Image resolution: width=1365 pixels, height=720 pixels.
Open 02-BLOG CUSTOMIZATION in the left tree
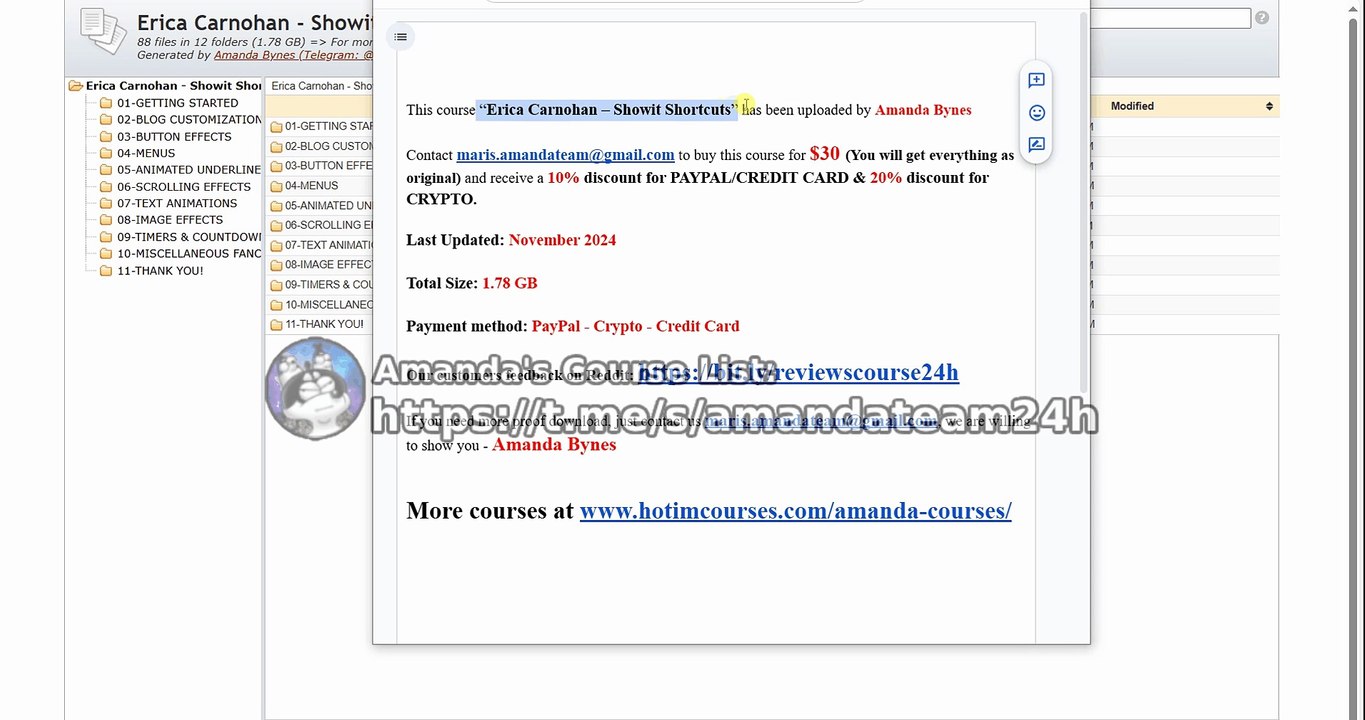pos(189,120)
